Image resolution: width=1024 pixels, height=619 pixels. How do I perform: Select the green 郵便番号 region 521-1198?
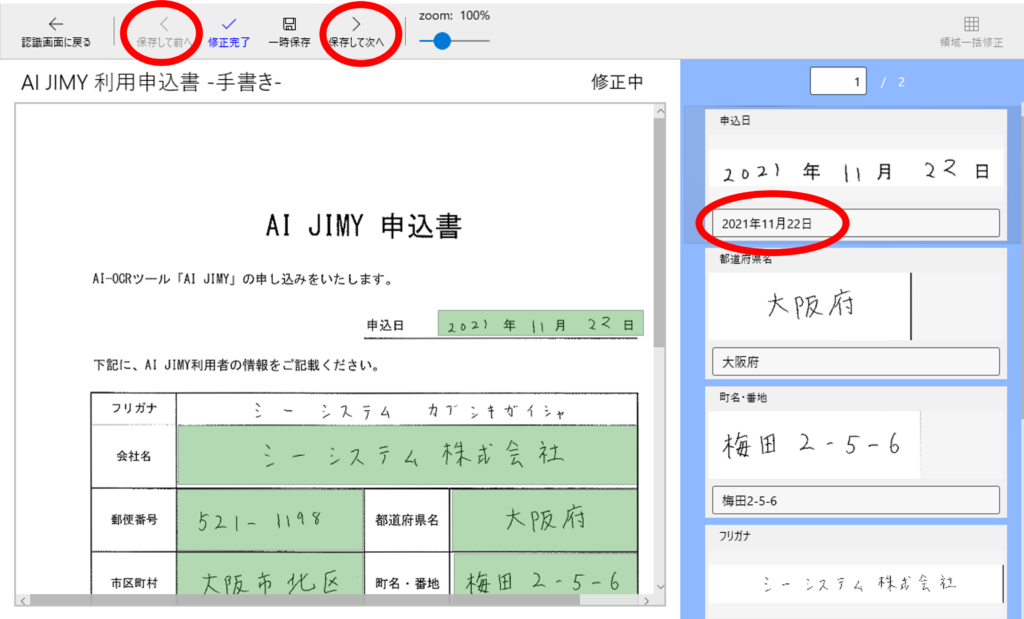[x=270, y=520]
